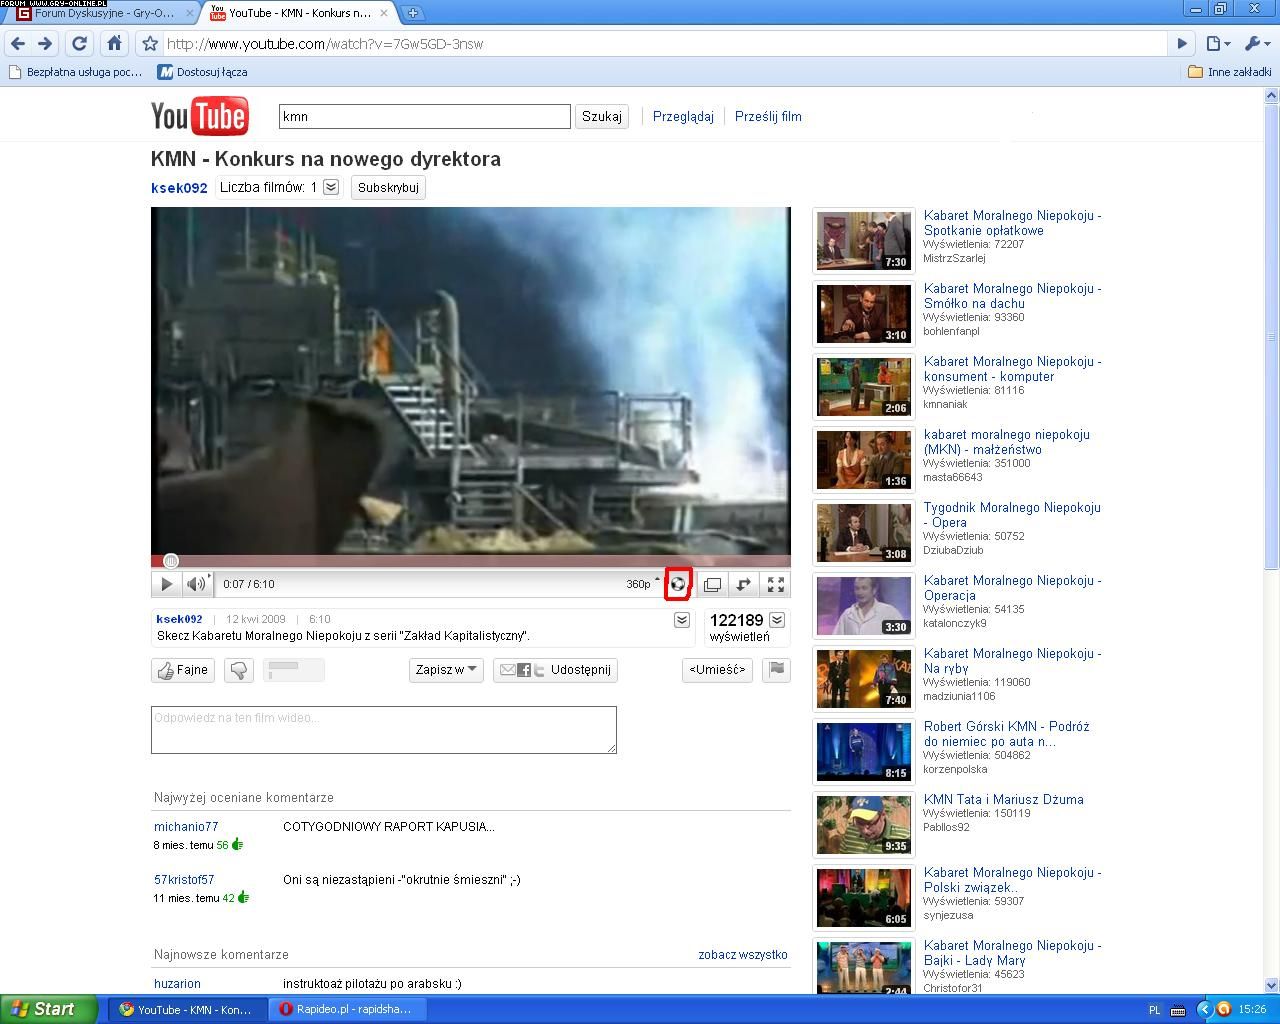Click the Subskrybuj button
Viewport: 1280px width, 1024px height.
coord(388,187)
